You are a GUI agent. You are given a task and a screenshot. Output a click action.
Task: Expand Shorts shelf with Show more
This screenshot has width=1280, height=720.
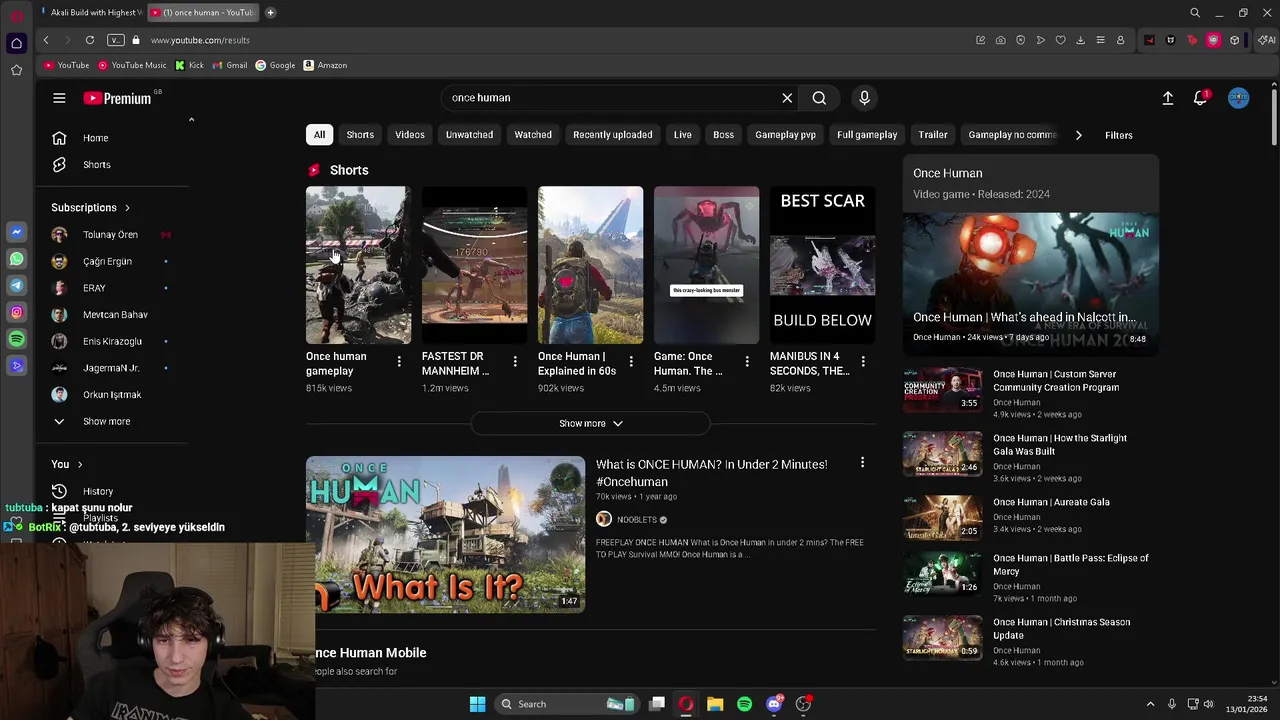tap(590, 424)
